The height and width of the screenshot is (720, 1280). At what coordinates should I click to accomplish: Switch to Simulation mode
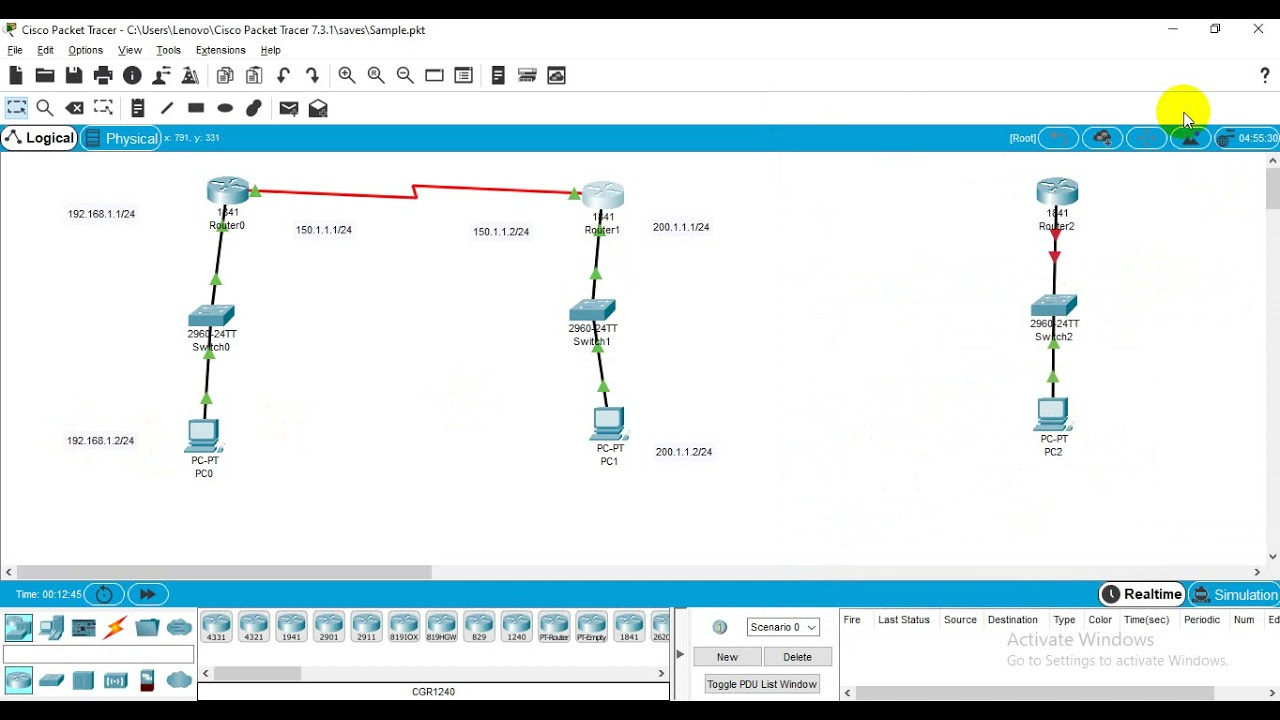coord(1234,594)
